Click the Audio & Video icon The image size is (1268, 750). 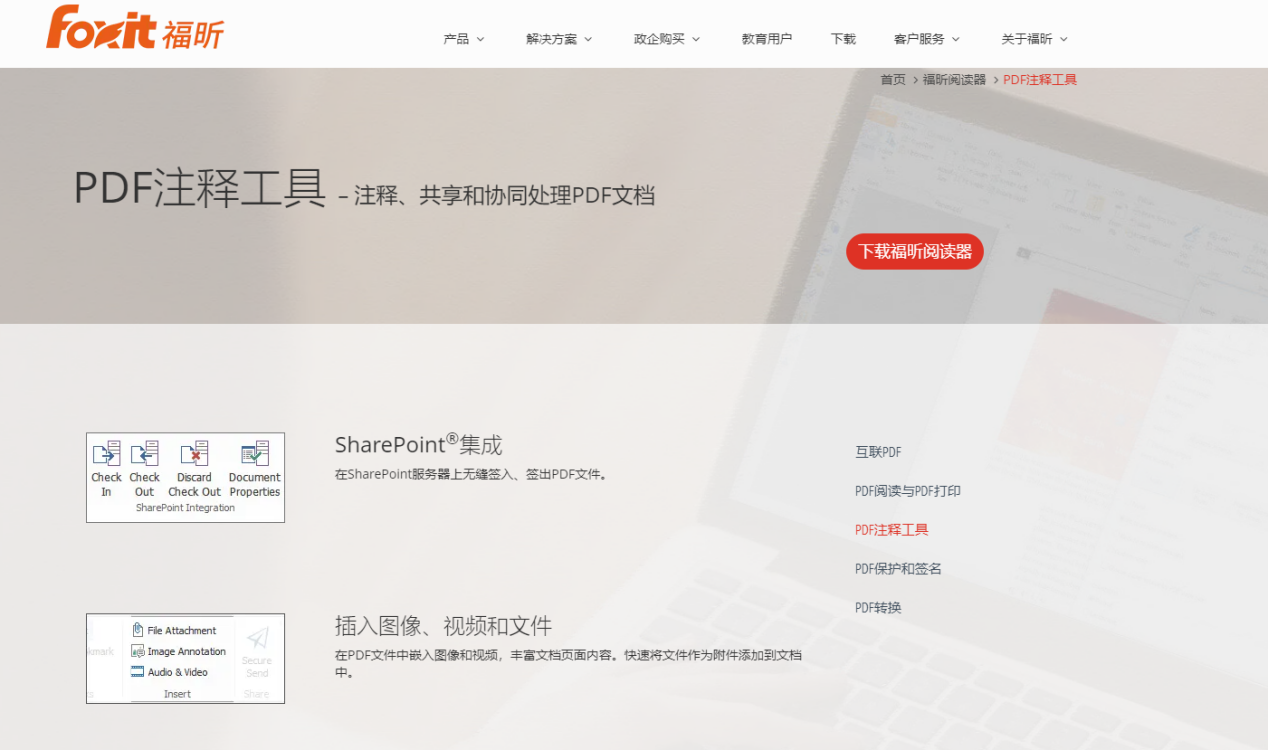click(x=138, y=672)
